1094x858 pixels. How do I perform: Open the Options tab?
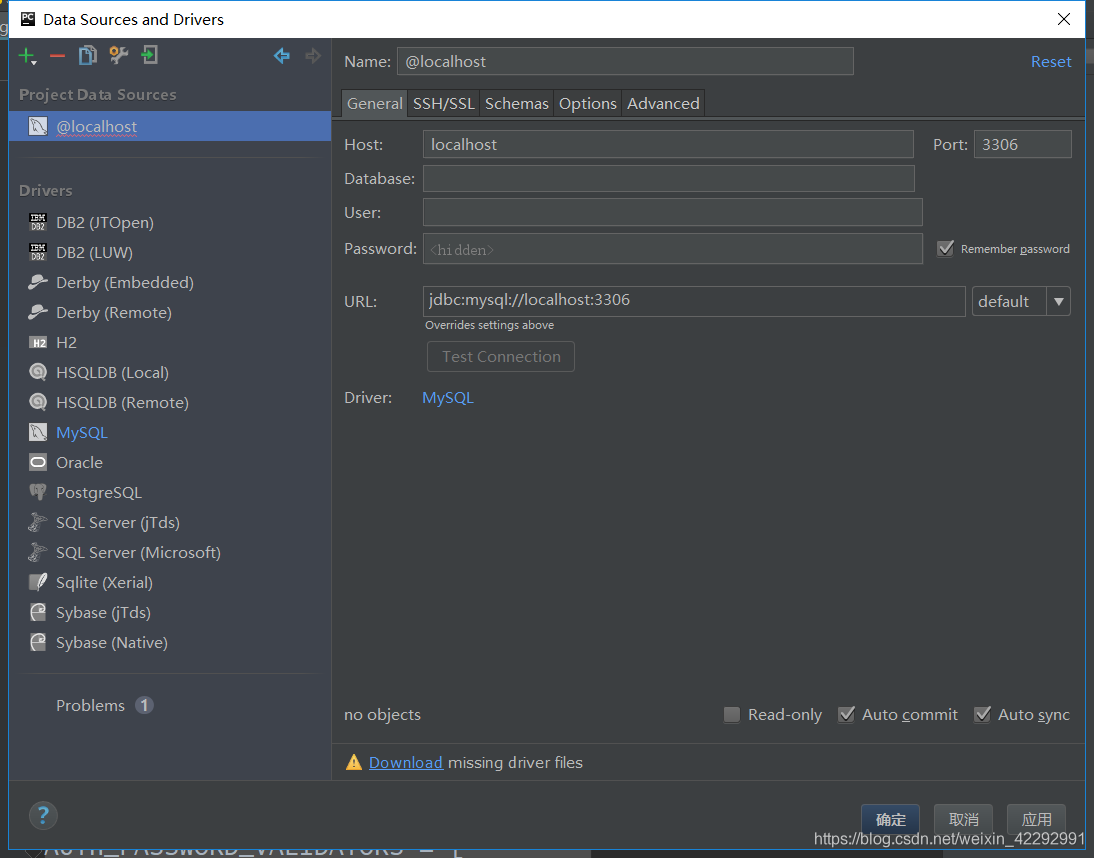click(x=587, y=103)
